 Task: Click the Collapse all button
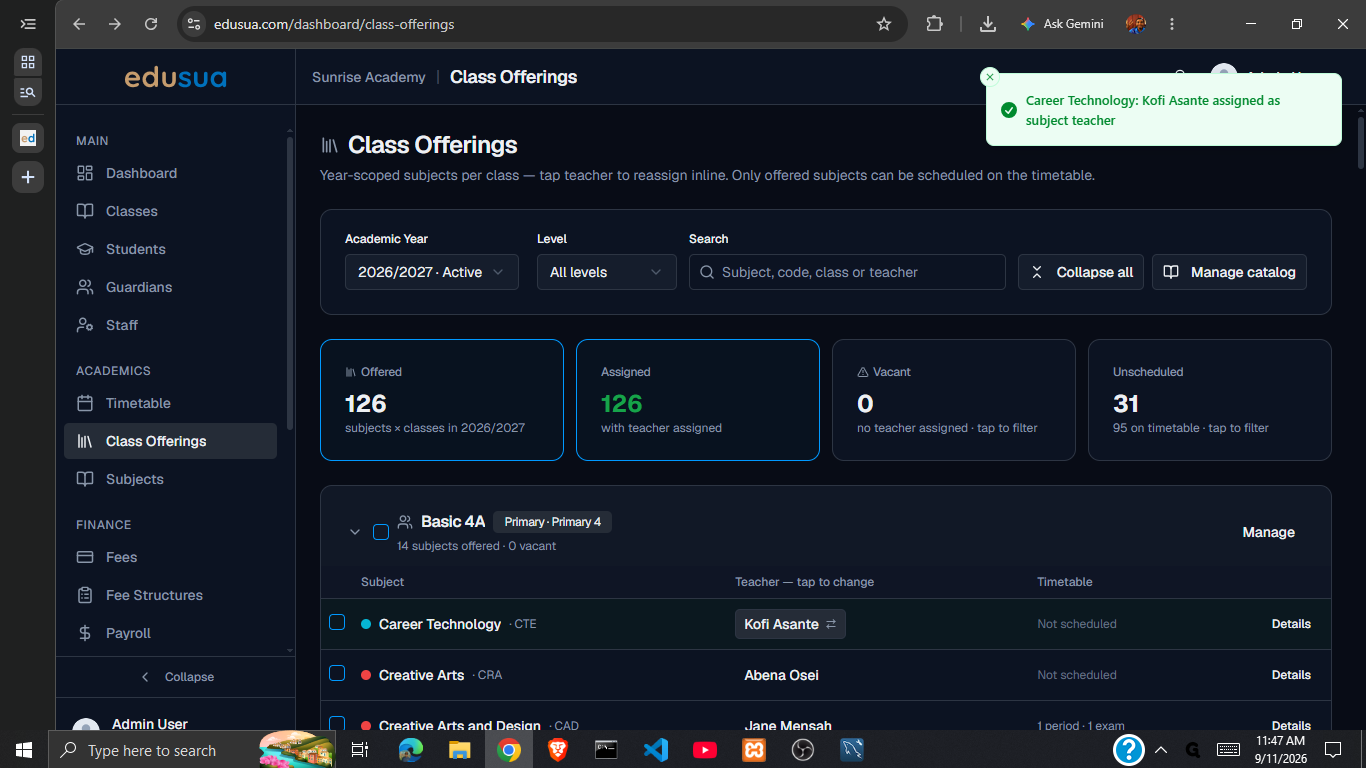[x=1081, y=272]
